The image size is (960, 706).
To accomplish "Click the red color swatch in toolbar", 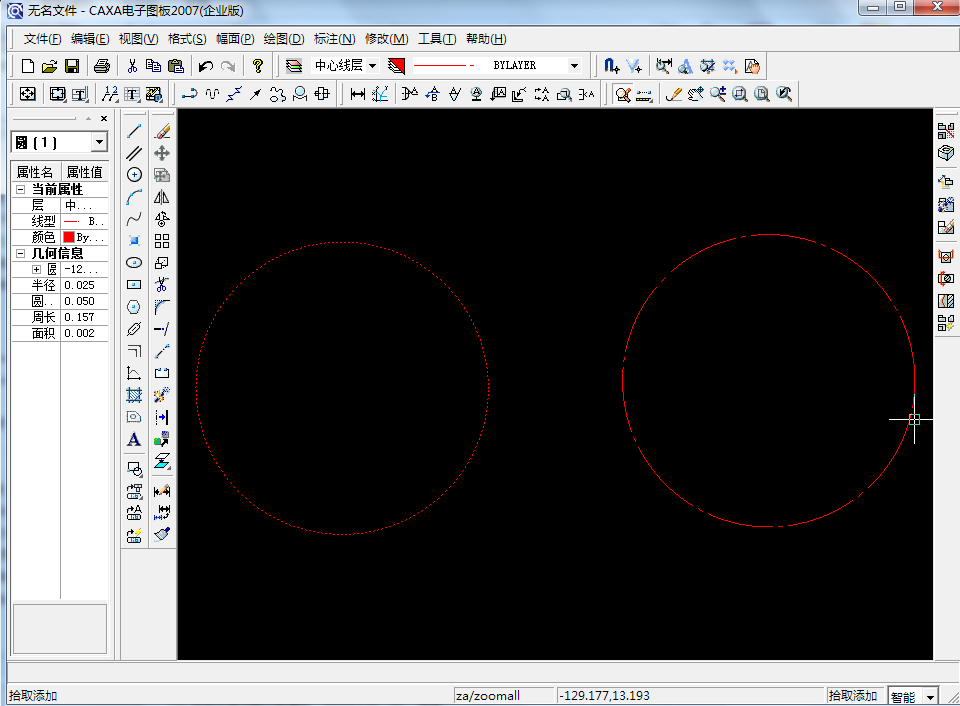I will (x=397, y=66).
